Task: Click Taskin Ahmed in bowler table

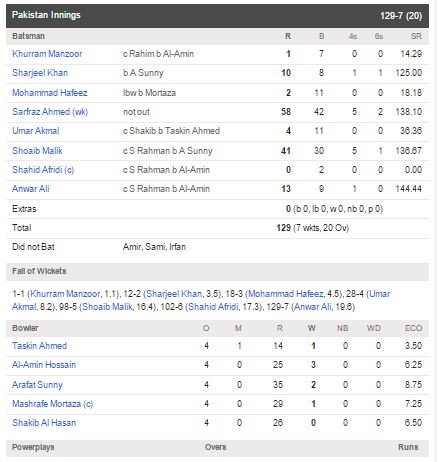Action: (39, 346)
